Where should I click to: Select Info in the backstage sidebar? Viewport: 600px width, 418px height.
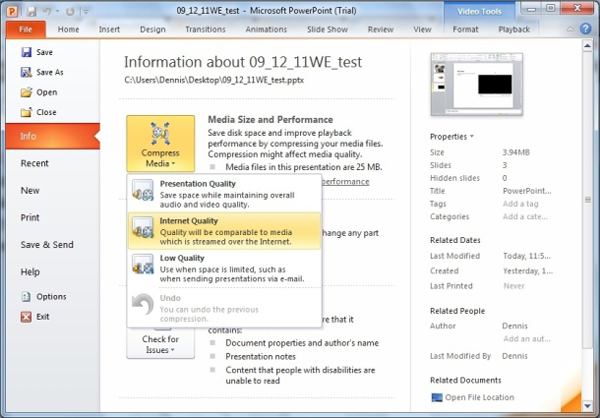tap(53, 136)
